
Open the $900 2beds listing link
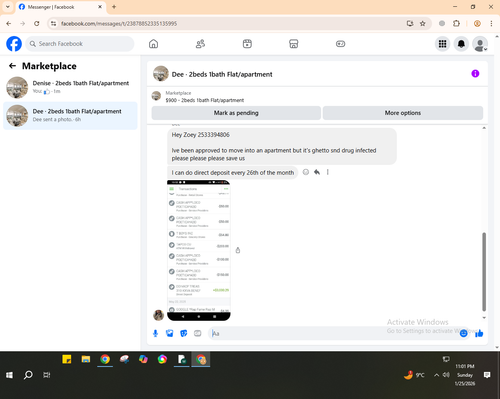coord(205,100)
